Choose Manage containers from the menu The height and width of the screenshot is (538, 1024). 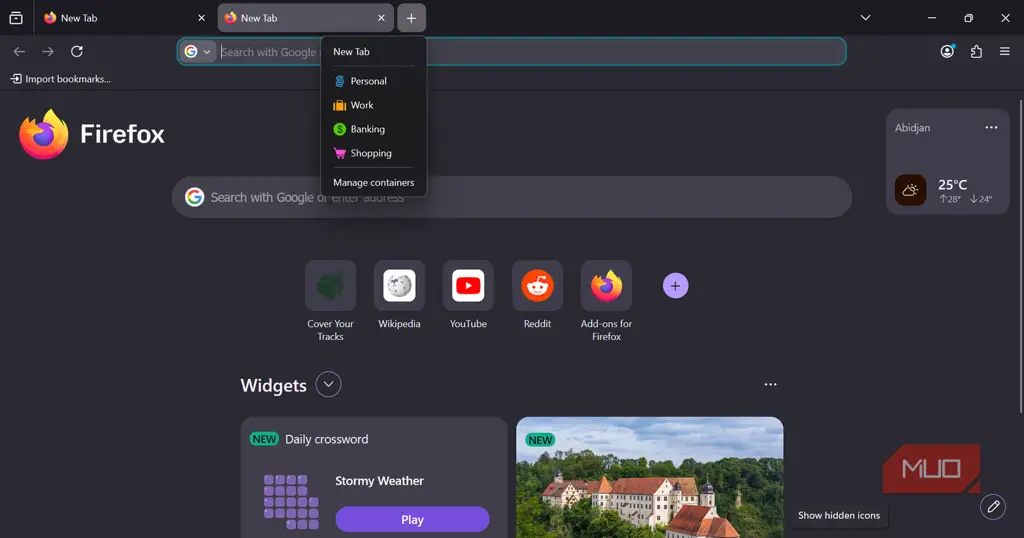374,183
